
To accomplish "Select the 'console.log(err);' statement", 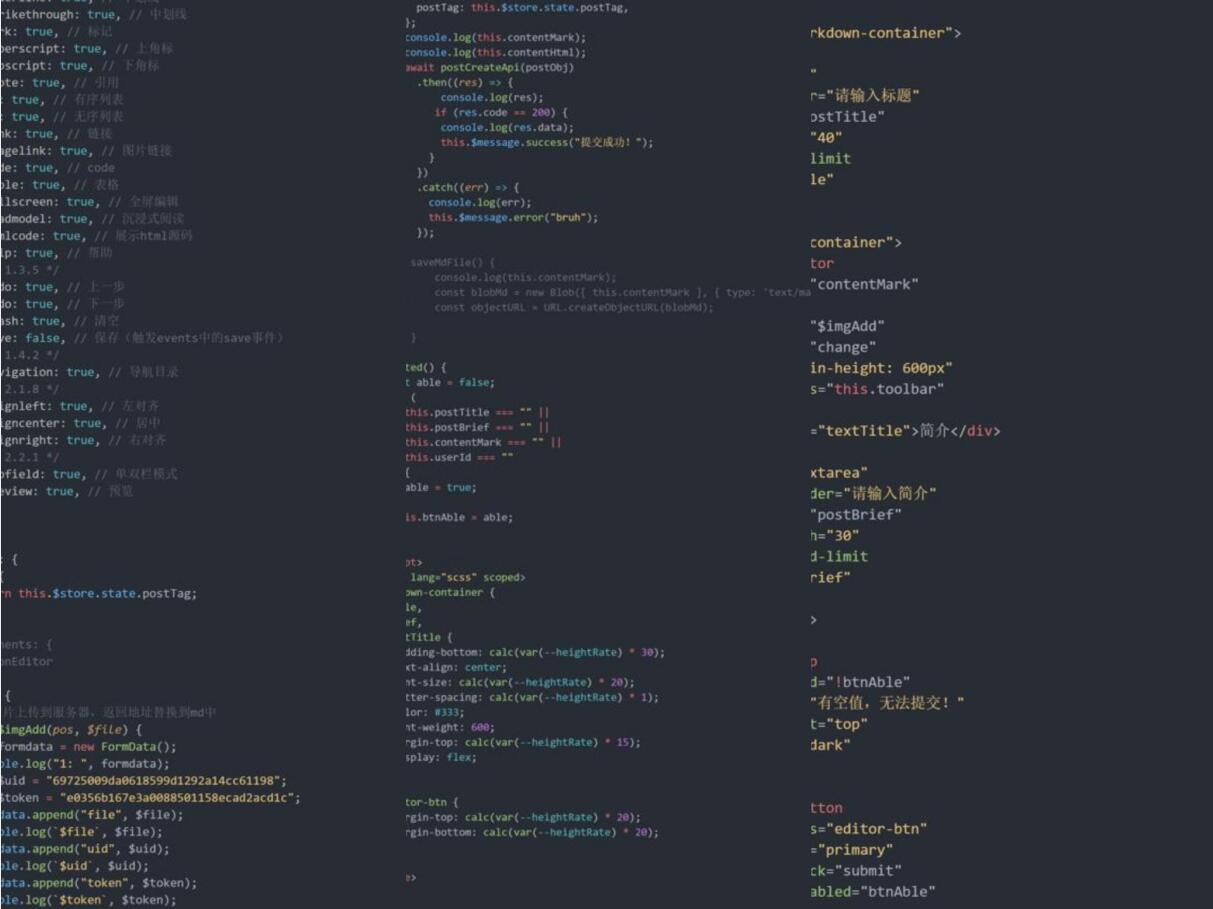I will [480, 203].
